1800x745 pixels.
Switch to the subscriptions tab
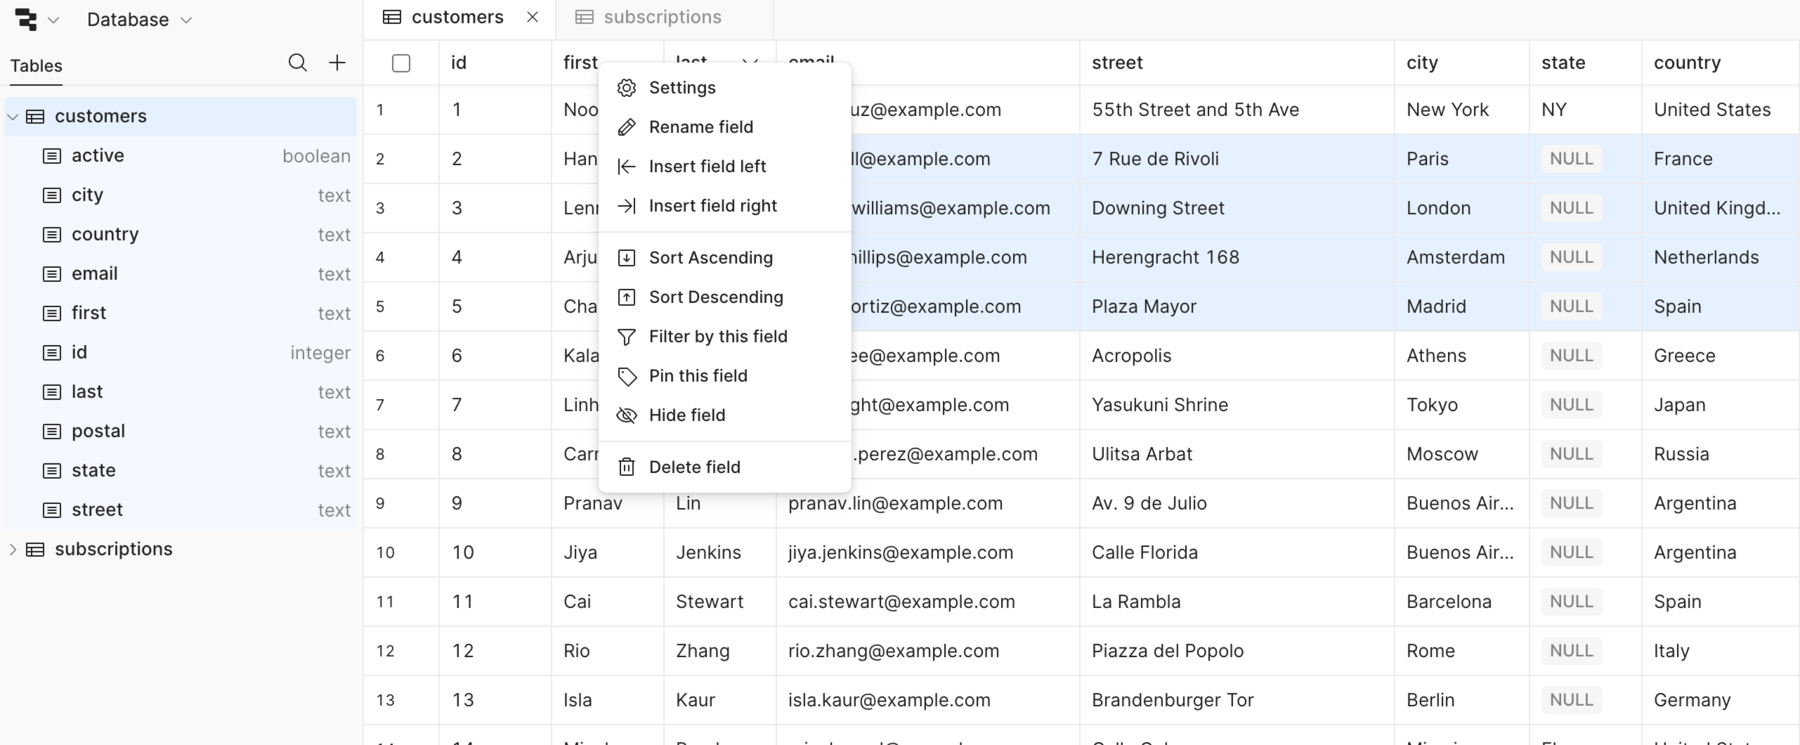663,17
